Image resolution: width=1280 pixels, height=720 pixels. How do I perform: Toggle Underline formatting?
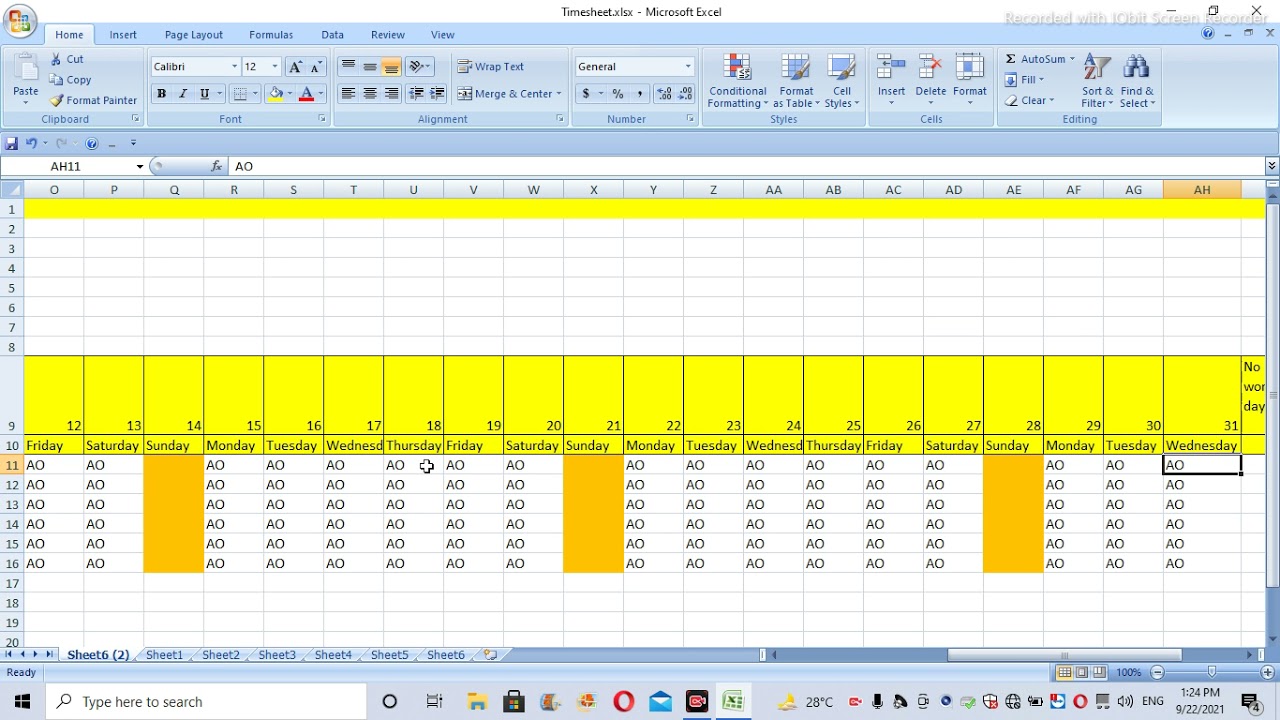tap(205, 94)
